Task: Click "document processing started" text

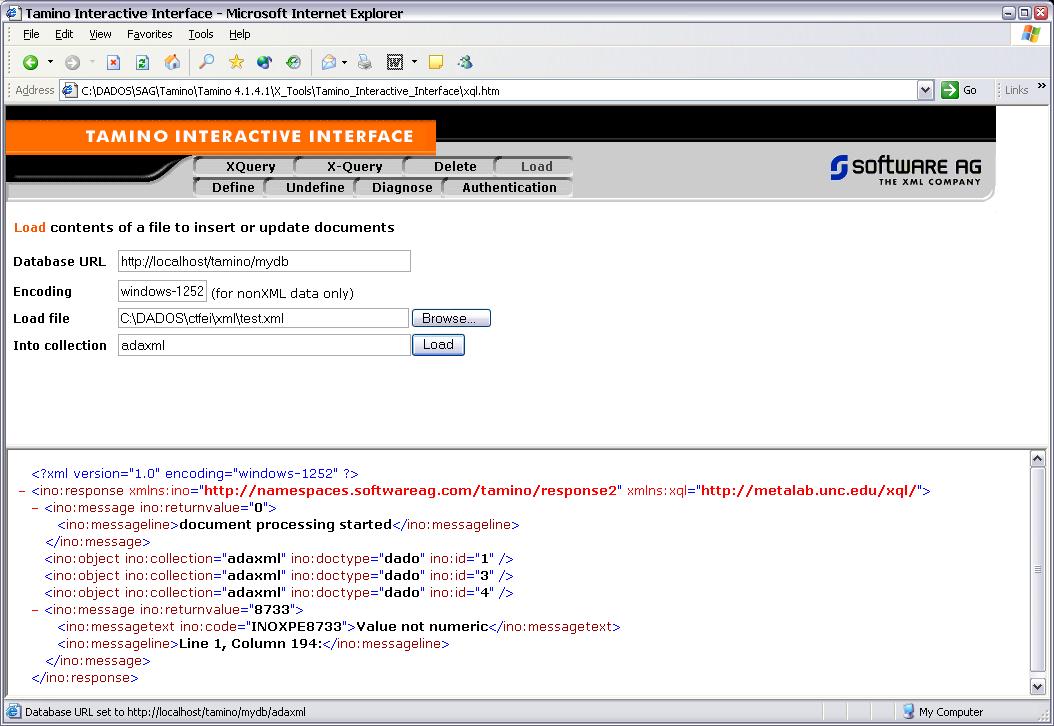Action: pos(286,524)
